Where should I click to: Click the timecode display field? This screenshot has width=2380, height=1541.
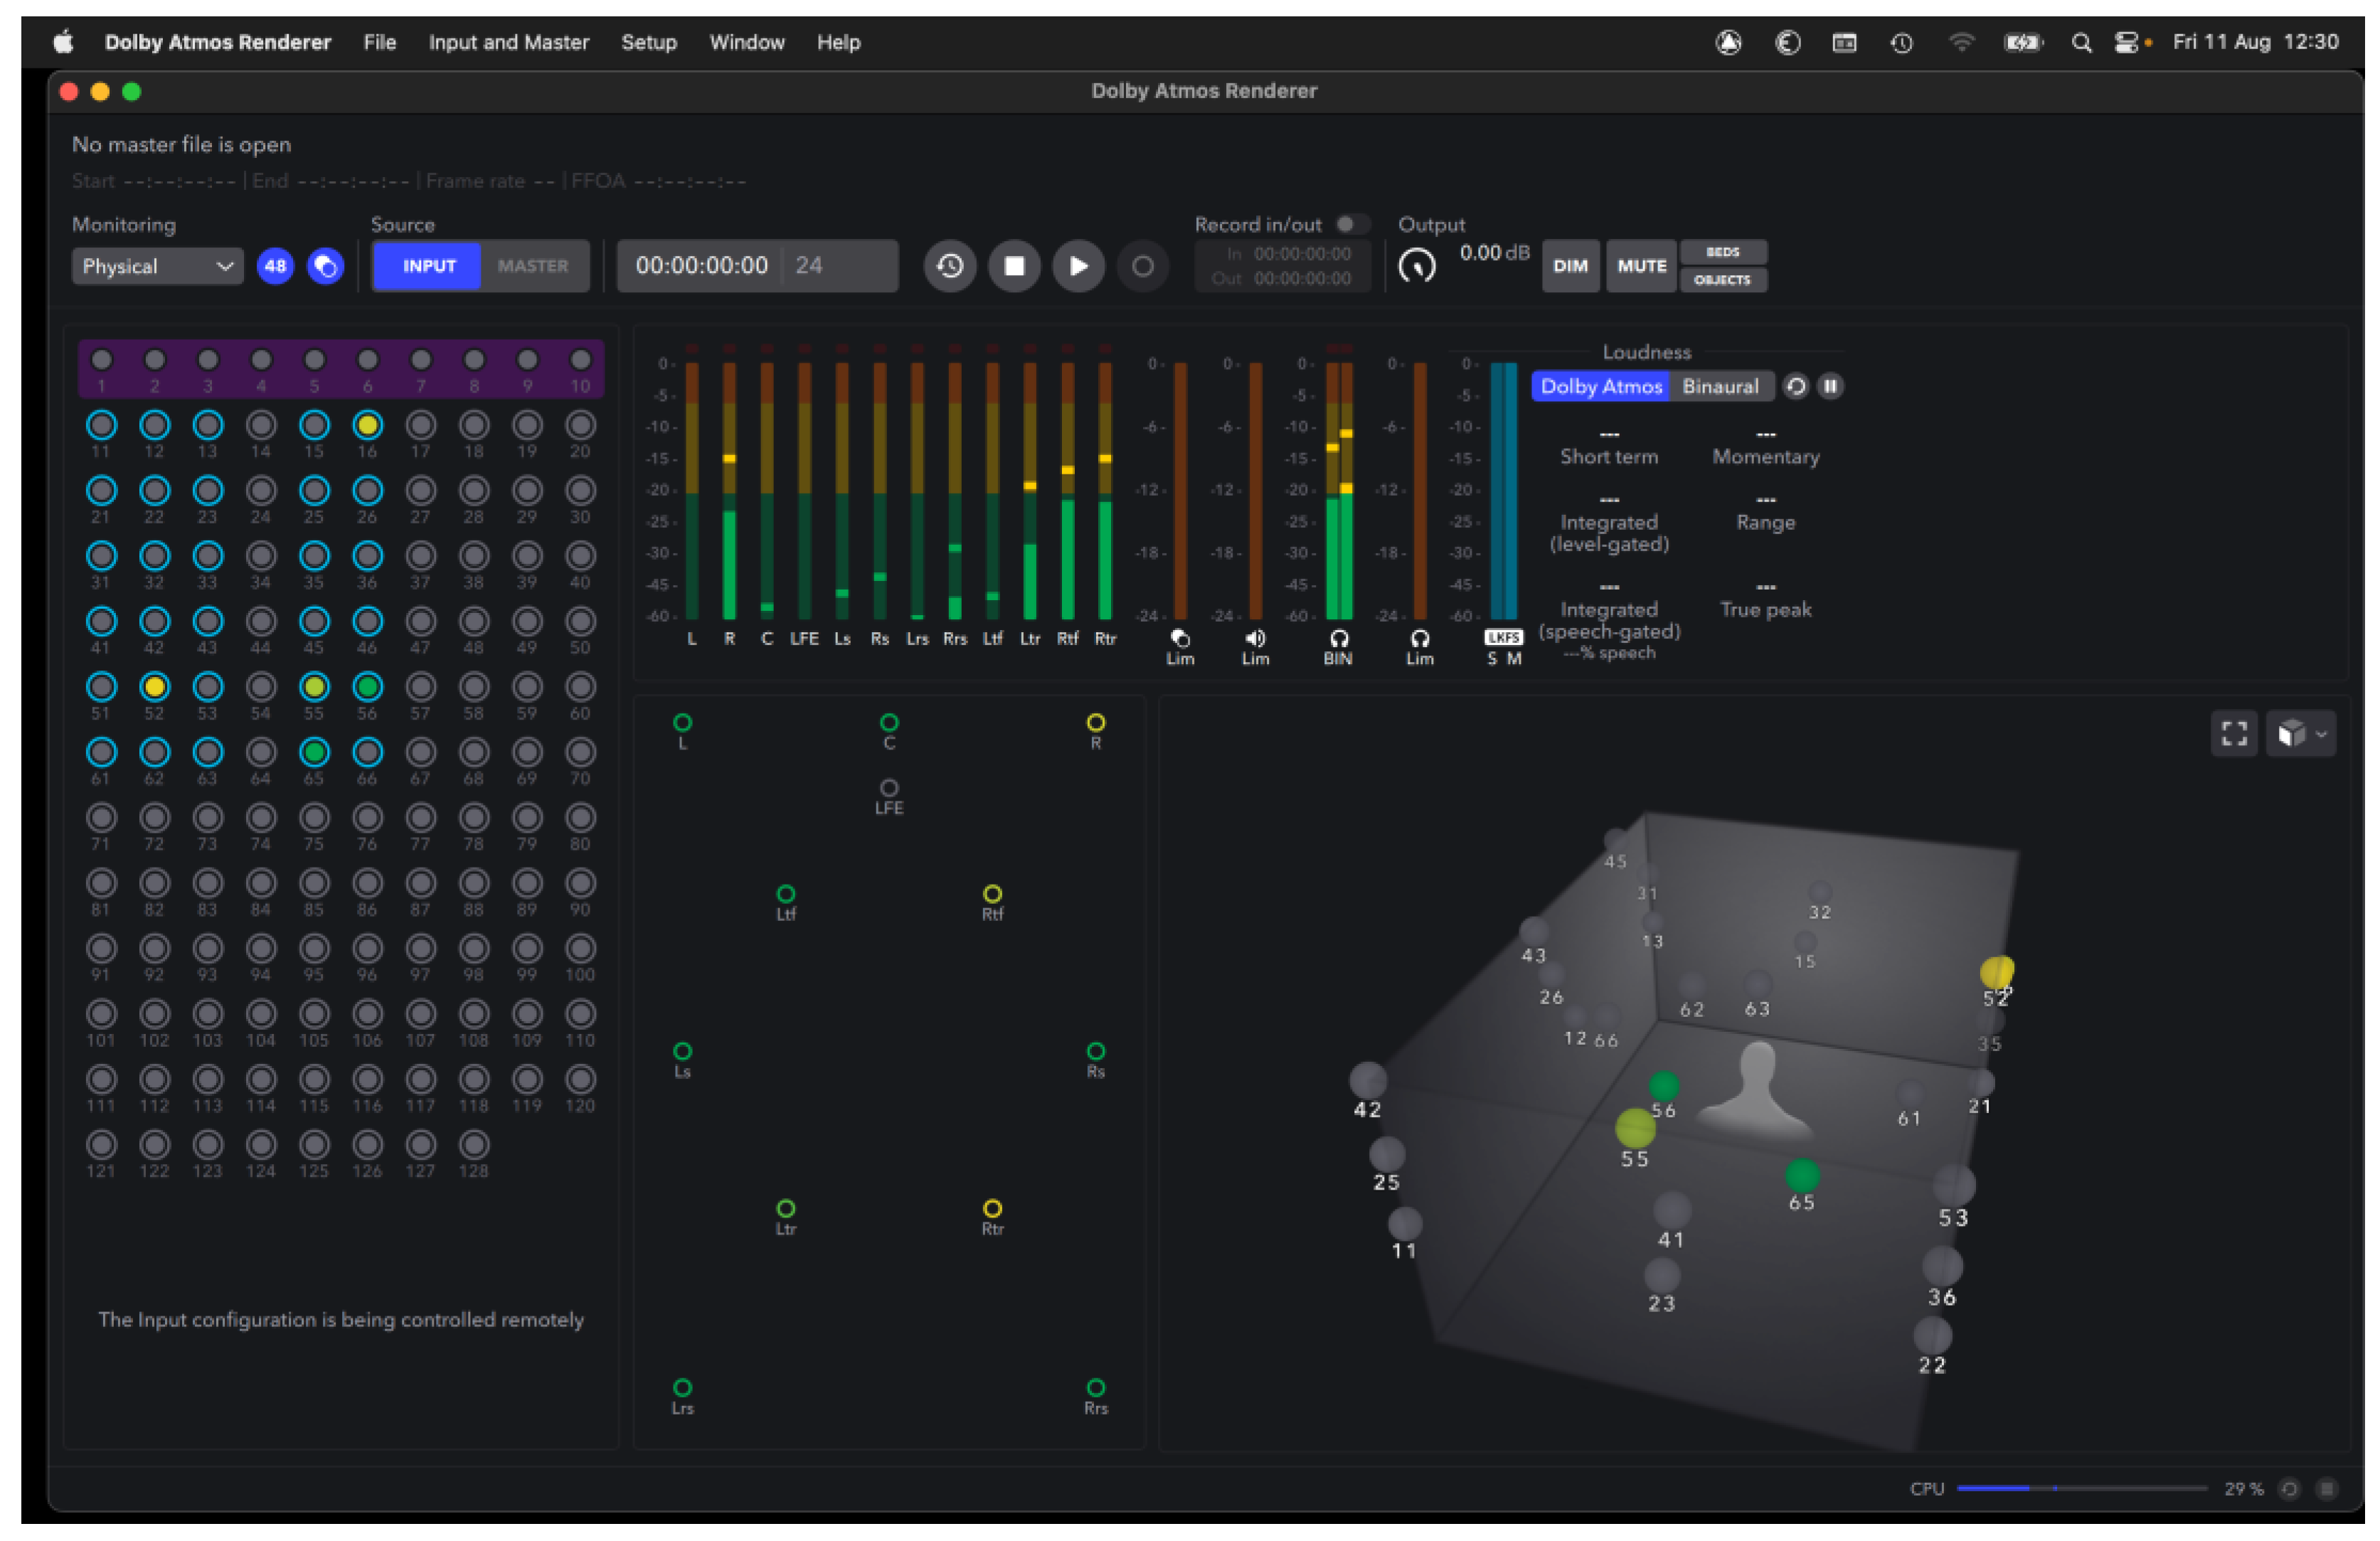pos(702,266)
